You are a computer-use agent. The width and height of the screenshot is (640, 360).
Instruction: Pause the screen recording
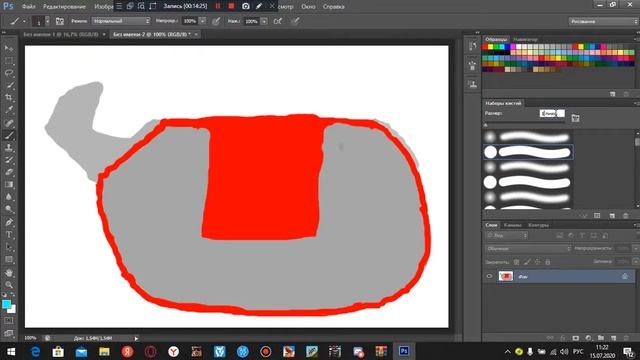[218, 6]
